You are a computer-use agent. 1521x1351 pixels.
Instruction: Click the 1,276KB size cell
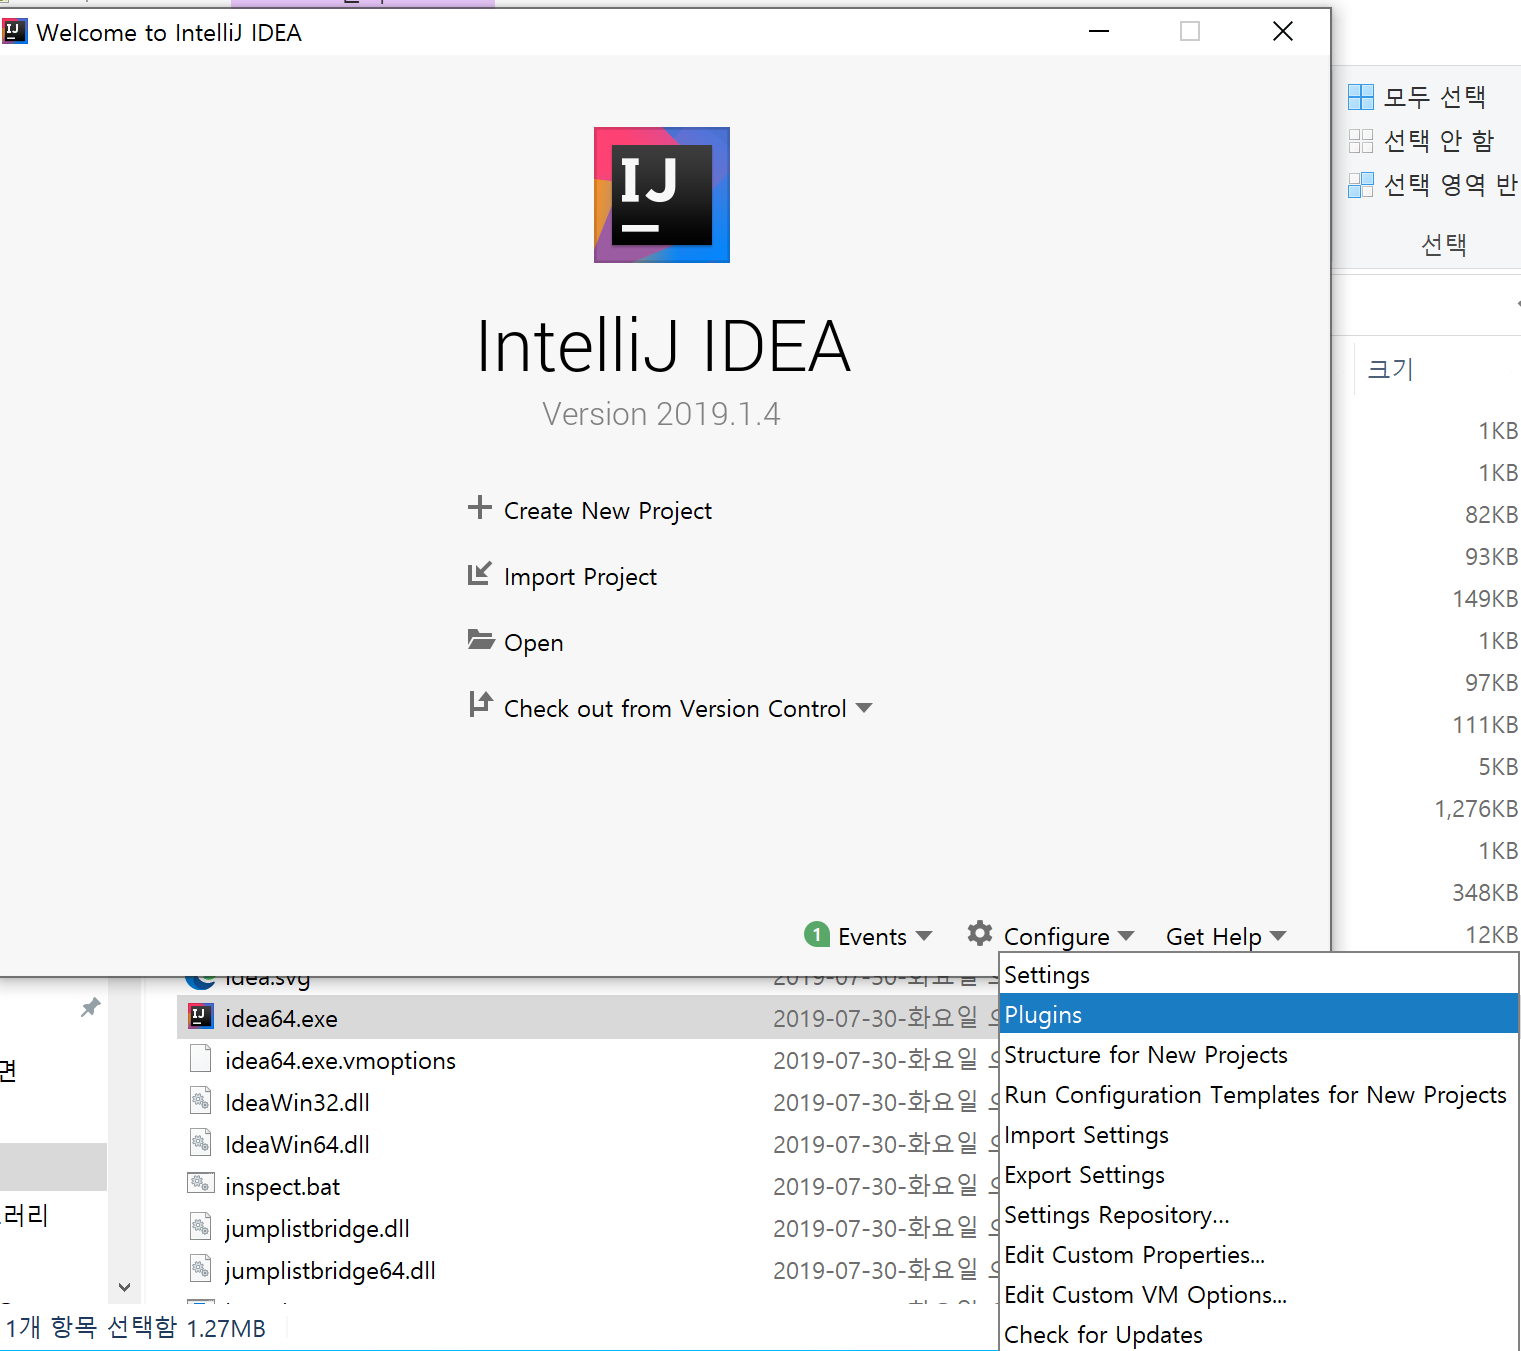point(1476,809)
